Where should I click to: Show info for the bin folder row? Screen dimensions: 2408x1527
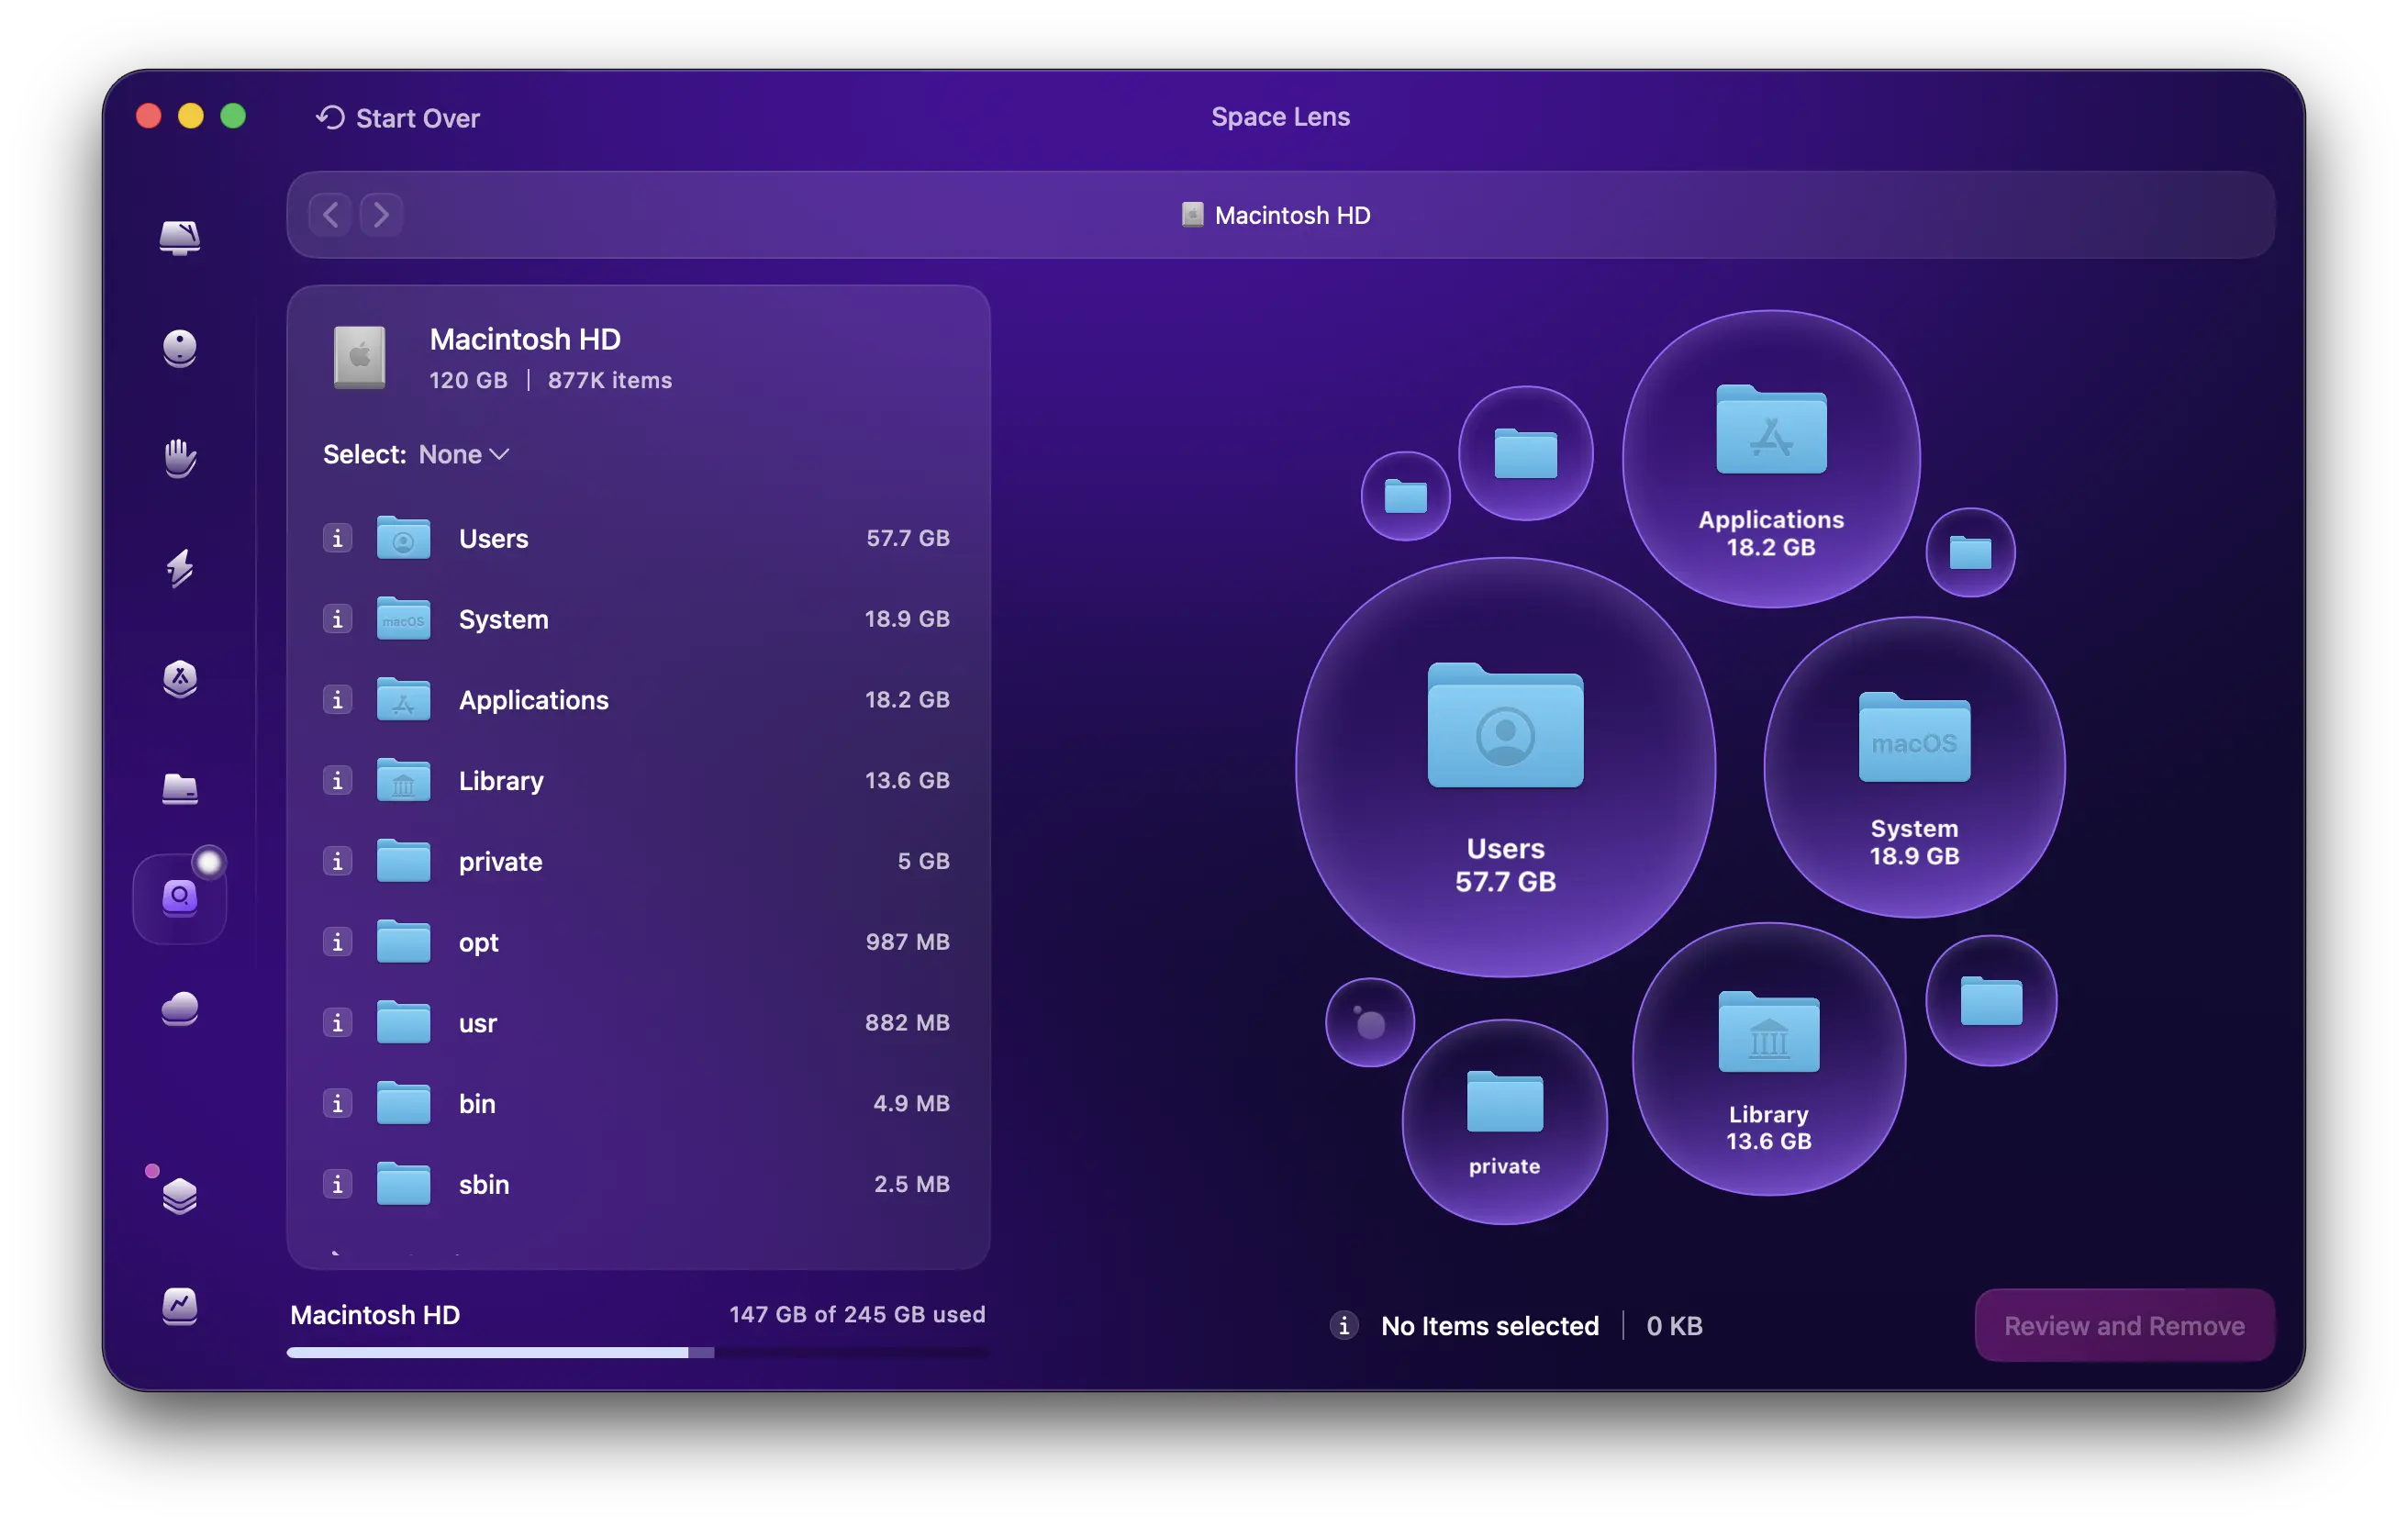[x=338, y=1104]
